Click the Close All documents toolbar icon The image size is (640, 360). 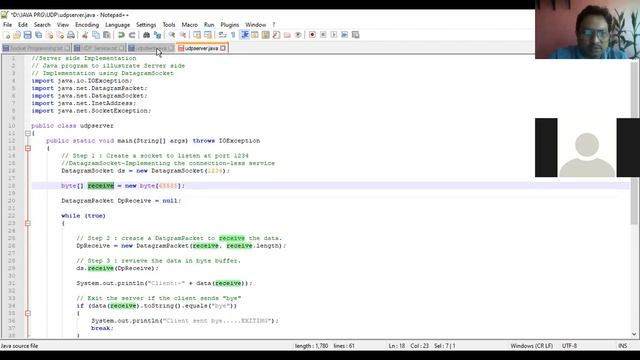point(60,35)
